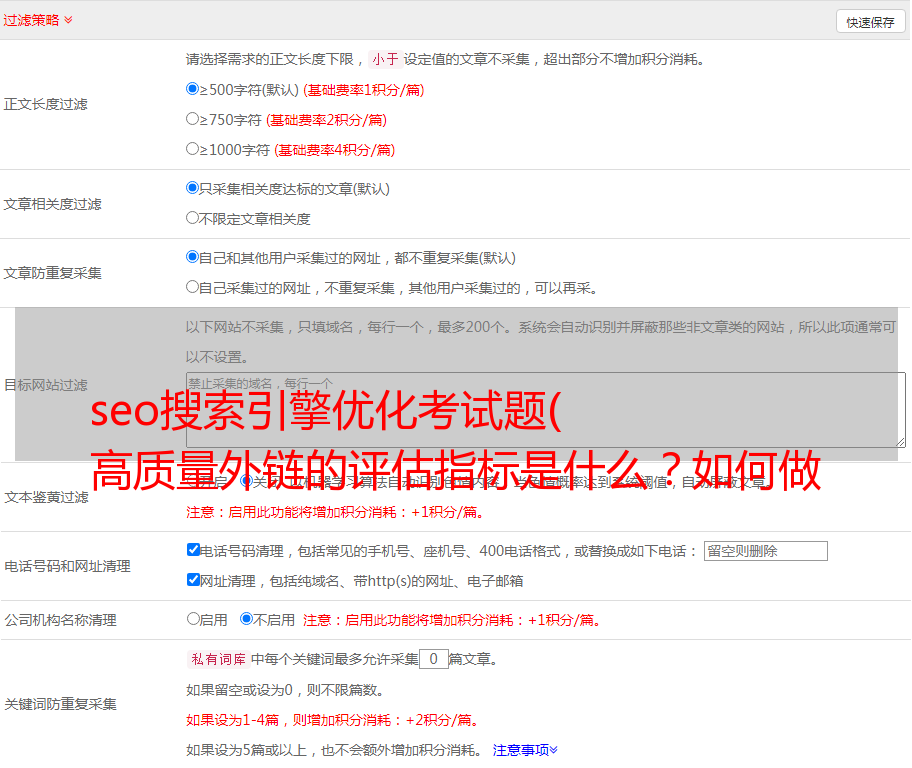912x768 pixels.
Task: Click the 文本鉴黄过滤 row label
Action: (47, 497)
